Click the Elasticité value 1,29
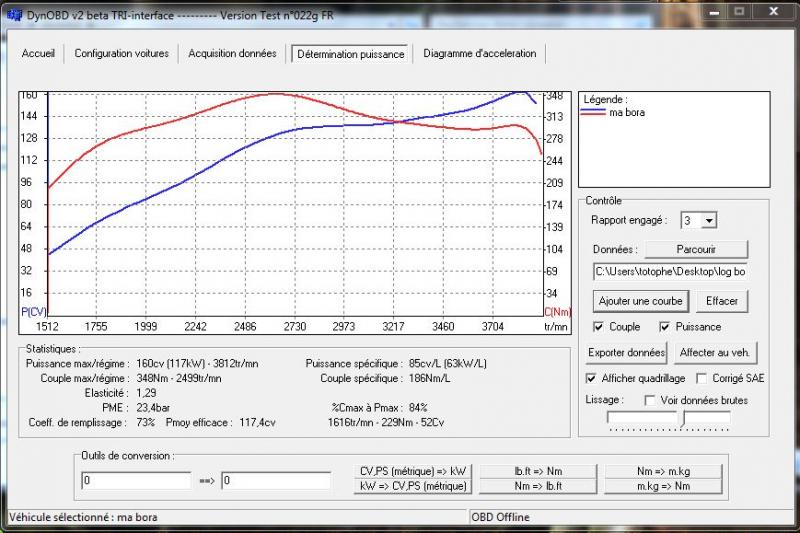 pyautogui.click(x=146, y=394)
